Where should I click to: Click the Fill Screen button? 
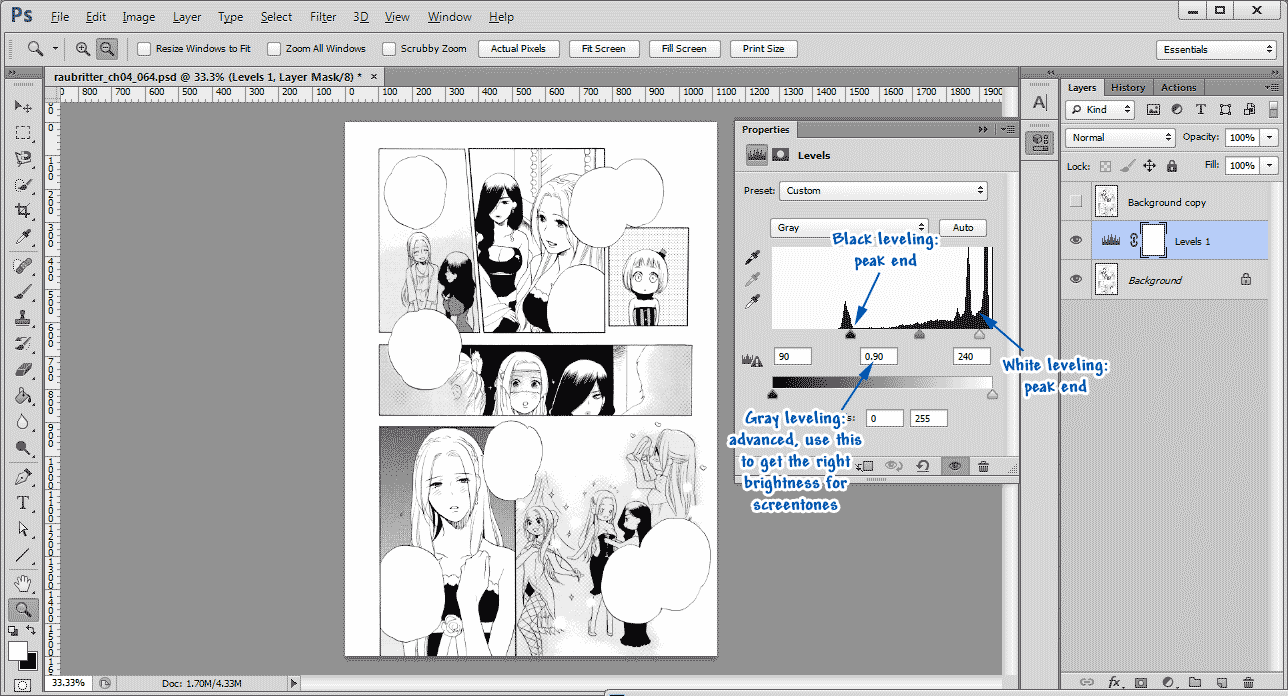[684, 48]
